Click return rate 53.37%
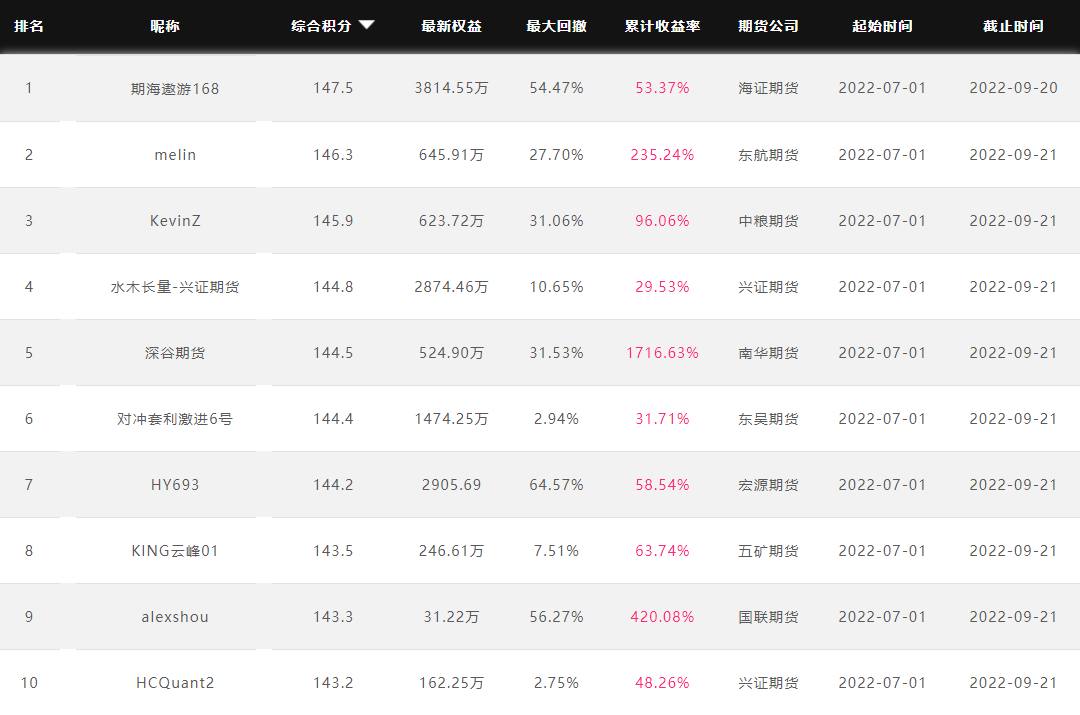Image resolution: width=1080 pixels, height=715 pixels. pos(663,88)
